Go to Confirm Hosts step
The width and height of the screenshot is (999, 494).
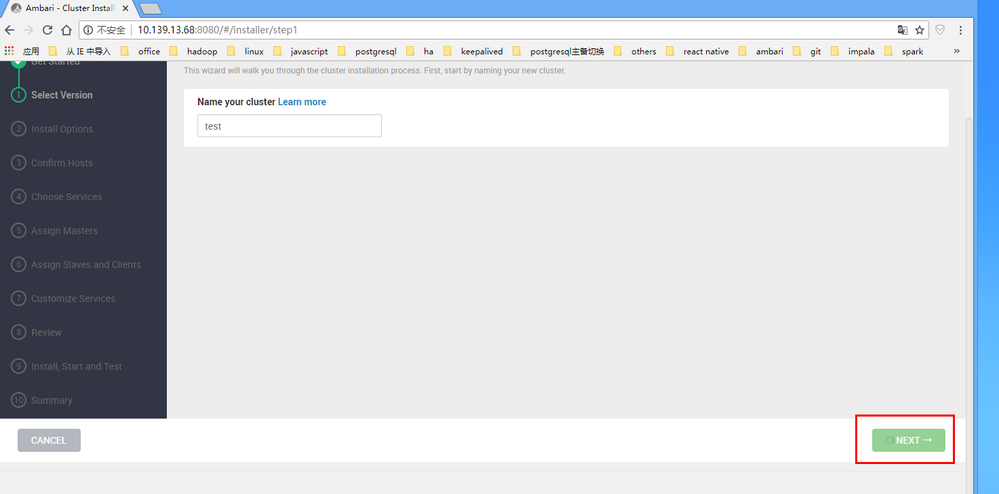point(62,163)
